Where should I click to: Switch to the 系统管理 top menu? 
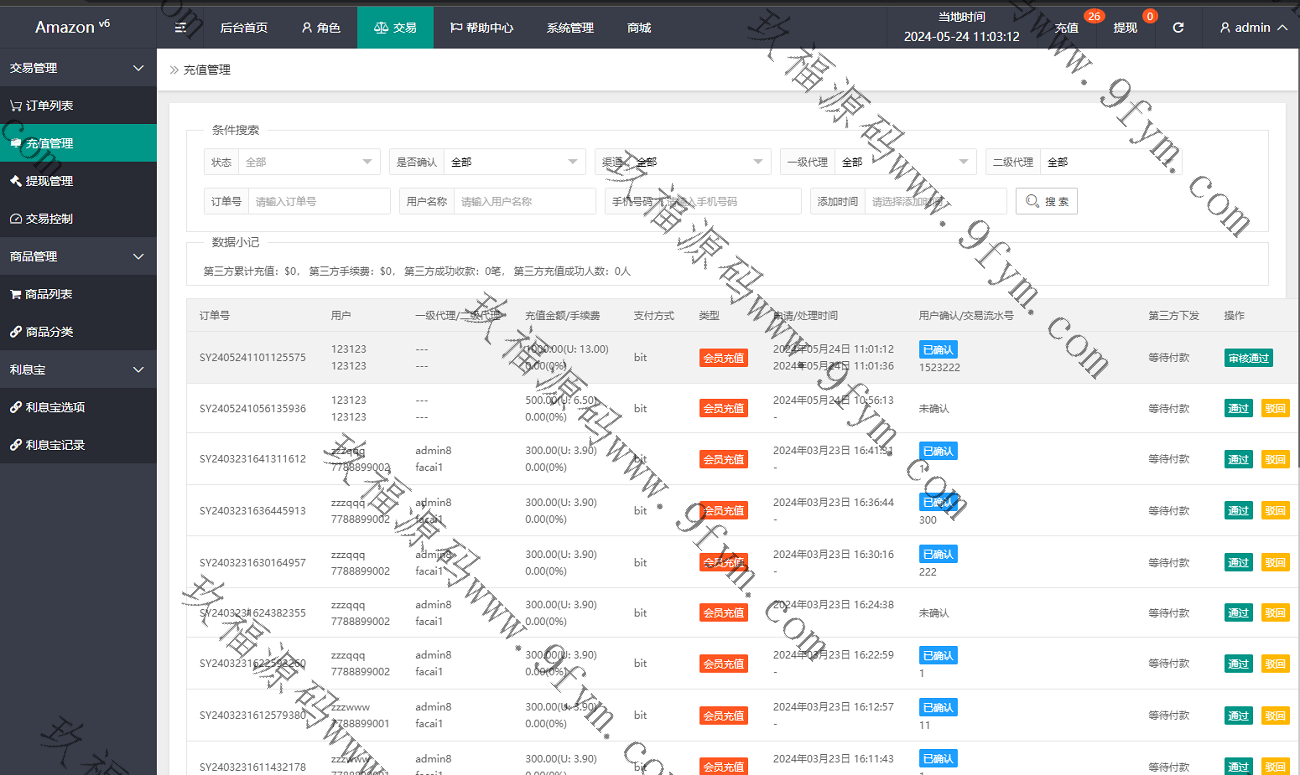click(570, 28)
